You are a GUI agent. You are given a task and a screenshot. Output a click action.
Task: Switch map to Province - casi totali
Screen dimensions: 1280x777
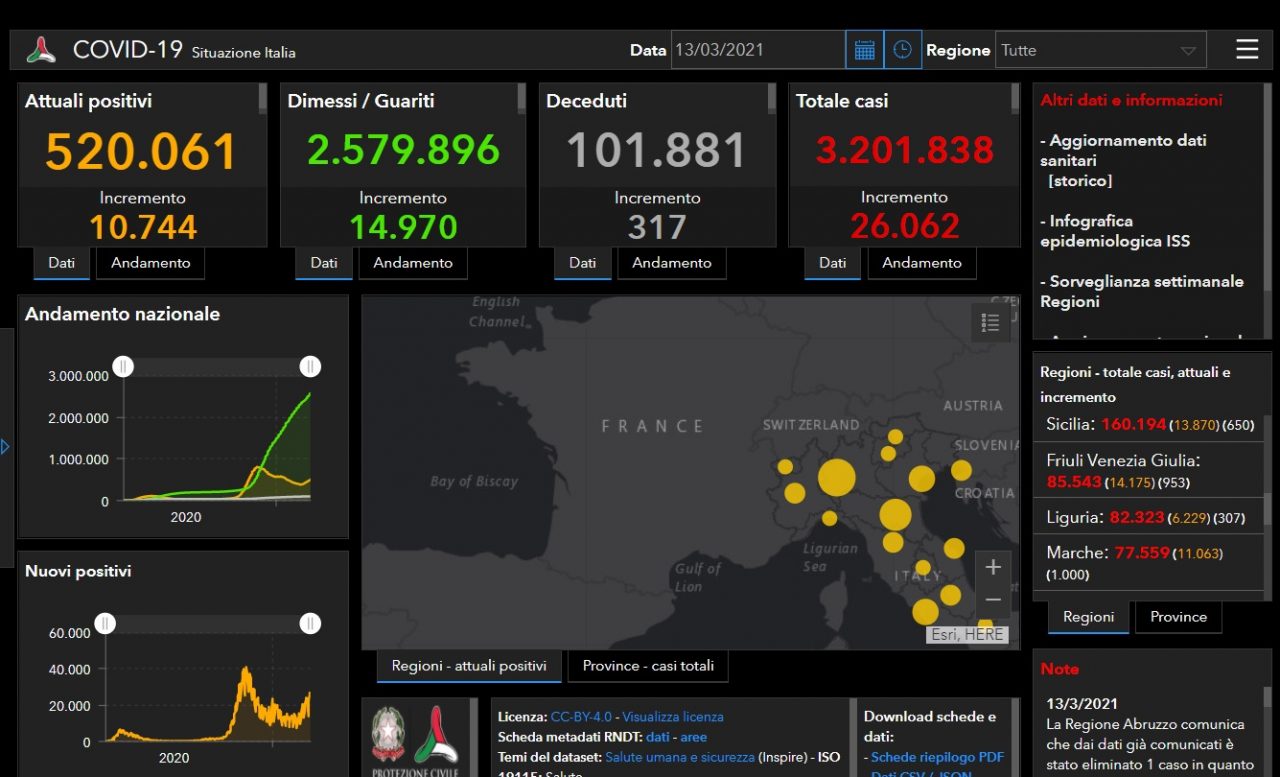(x=647, y=666)
